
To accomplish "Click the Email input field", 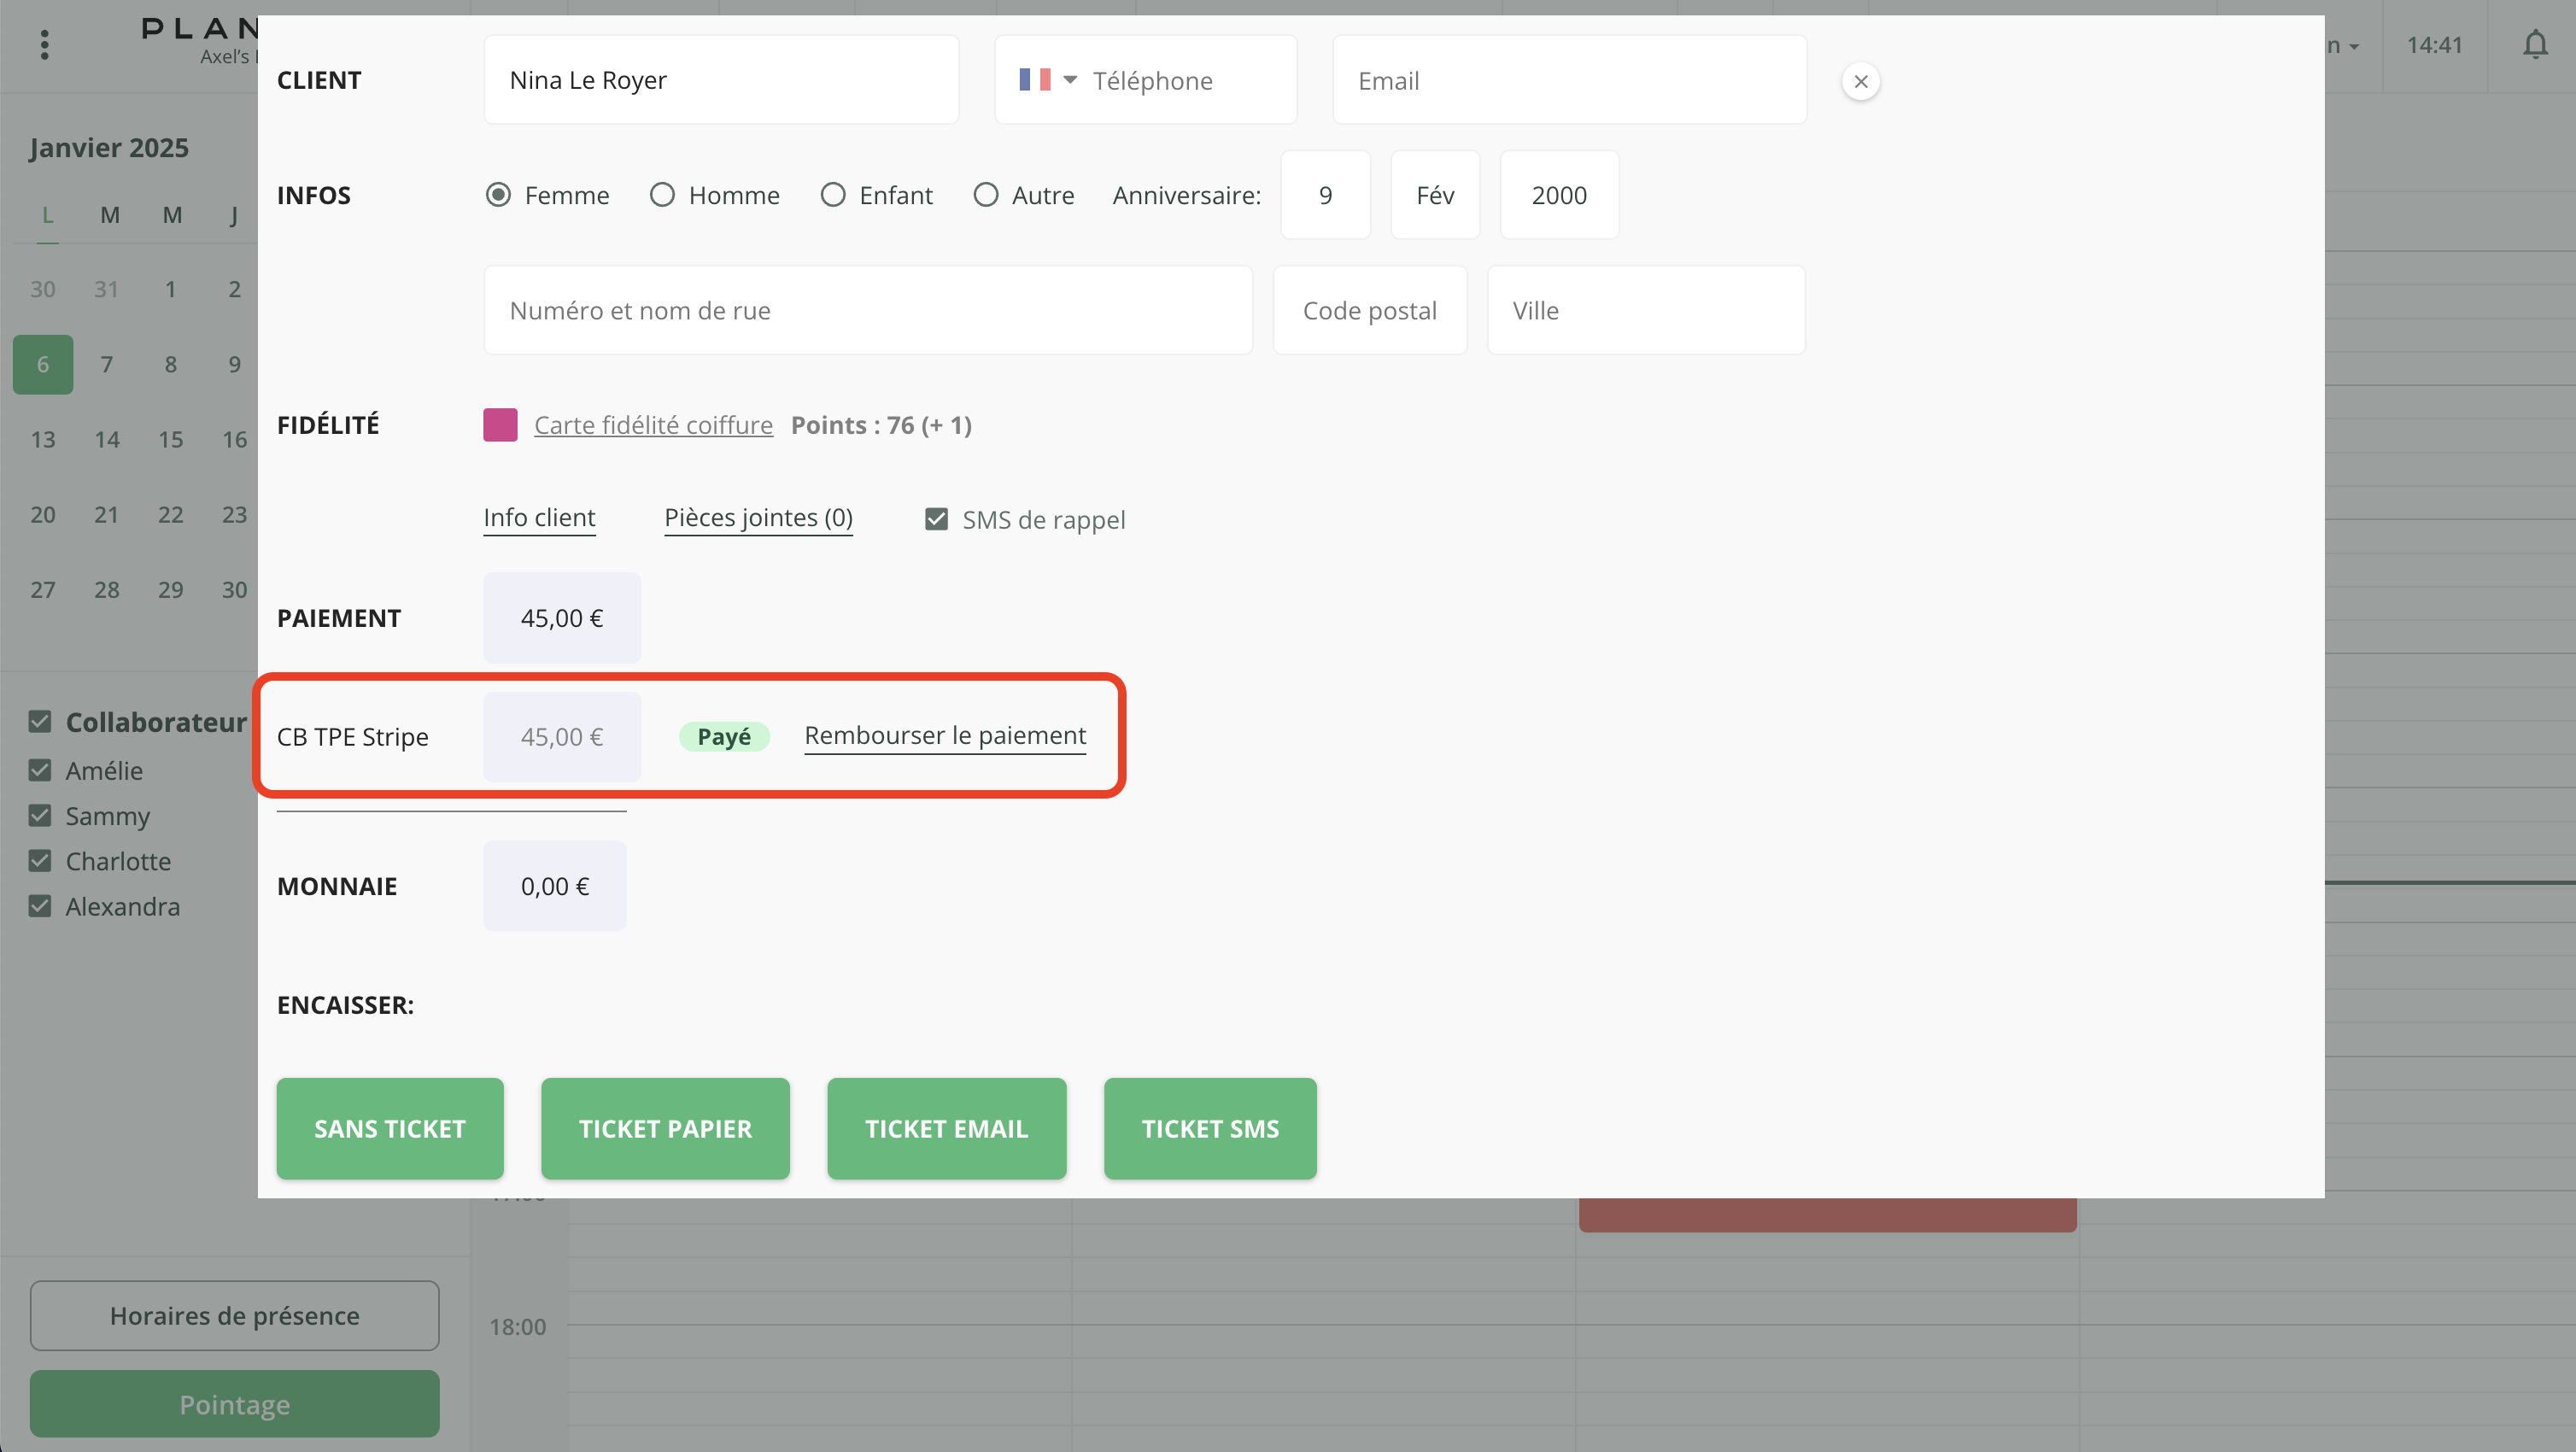I will 1568,80.
